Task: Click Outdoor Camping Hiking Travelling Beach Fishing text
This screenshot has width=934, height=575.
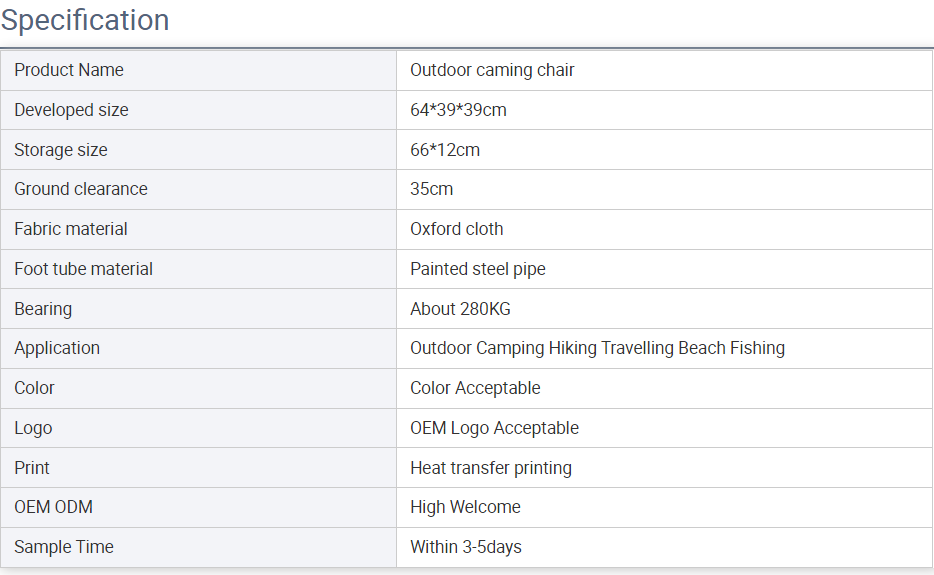Action: [597, 349]
